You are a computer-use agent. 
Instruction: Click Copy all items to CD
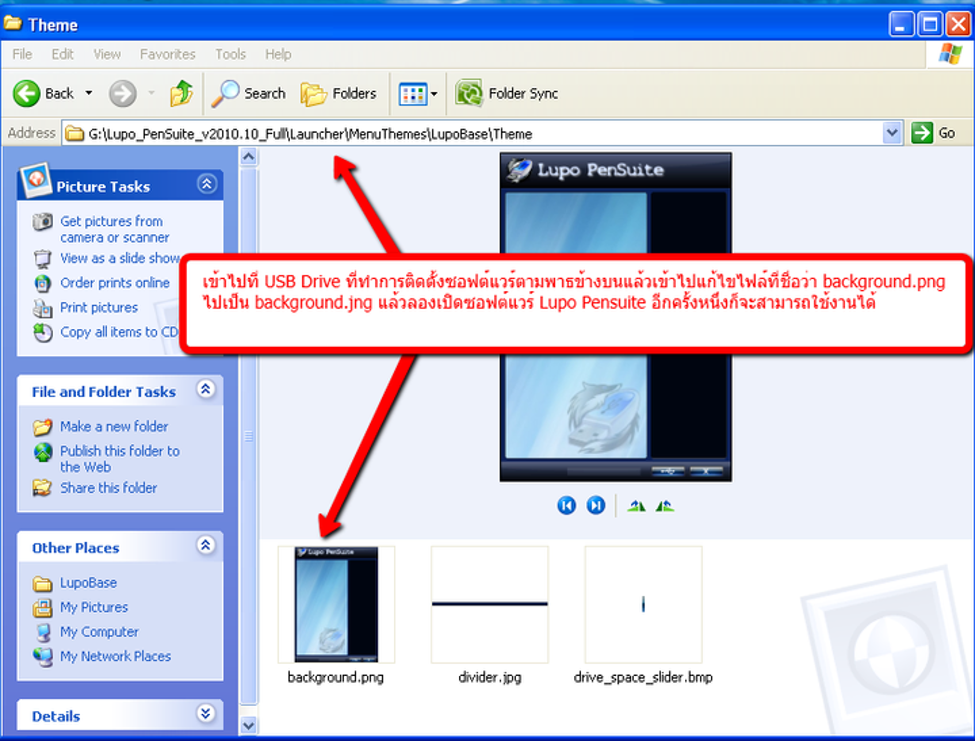point(119,332)
